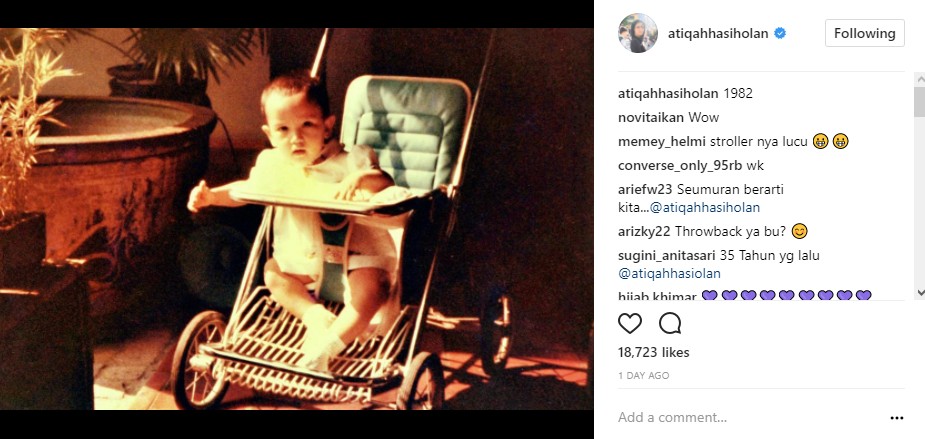Open the three-dots more options menu
This screenshot has width=925, height=439.
[x=897, y=418]
